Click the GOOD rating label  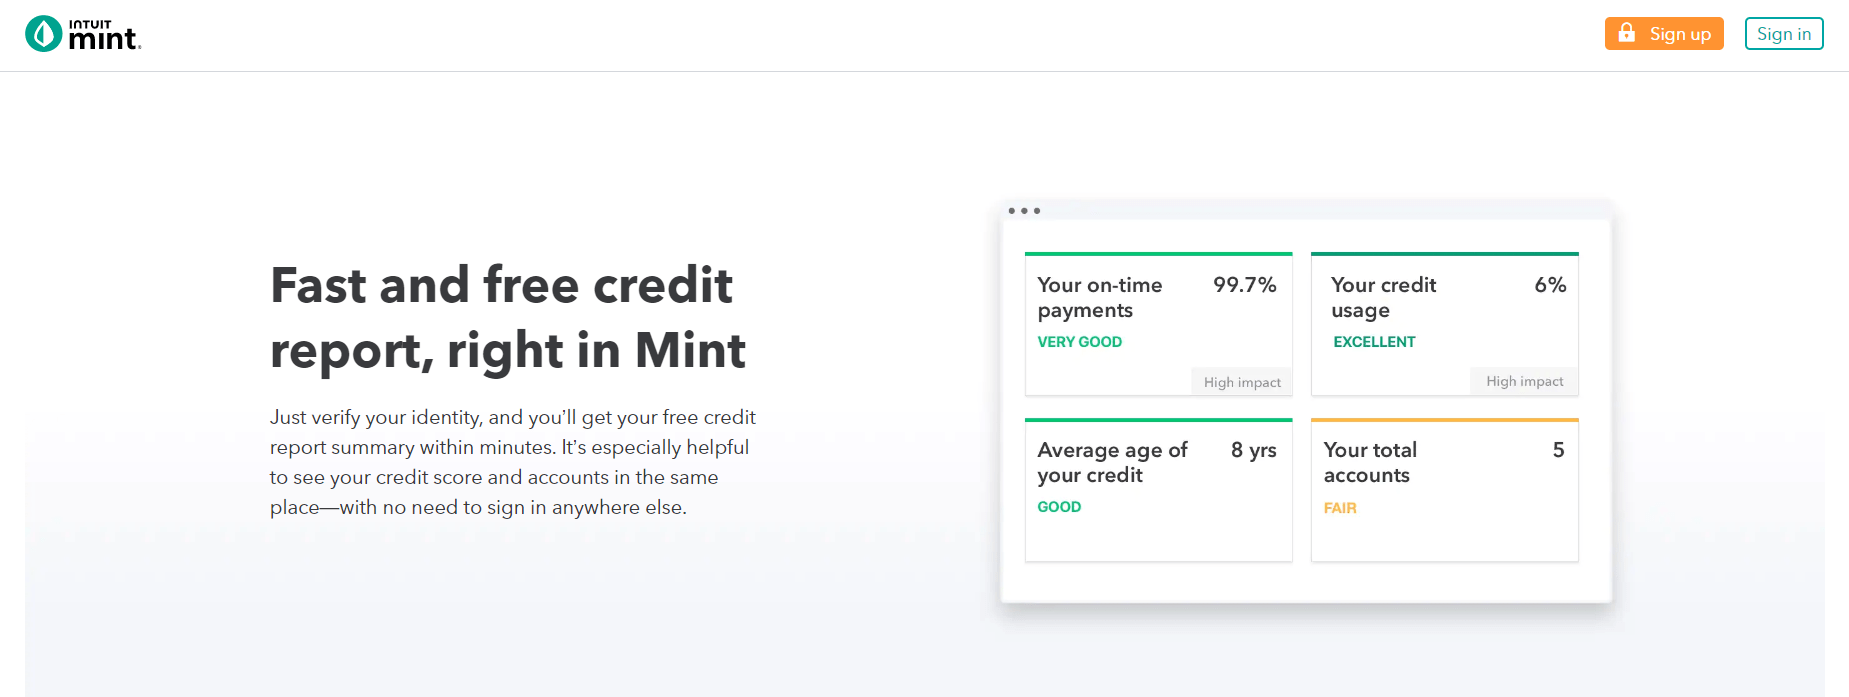click(1059, 507)
